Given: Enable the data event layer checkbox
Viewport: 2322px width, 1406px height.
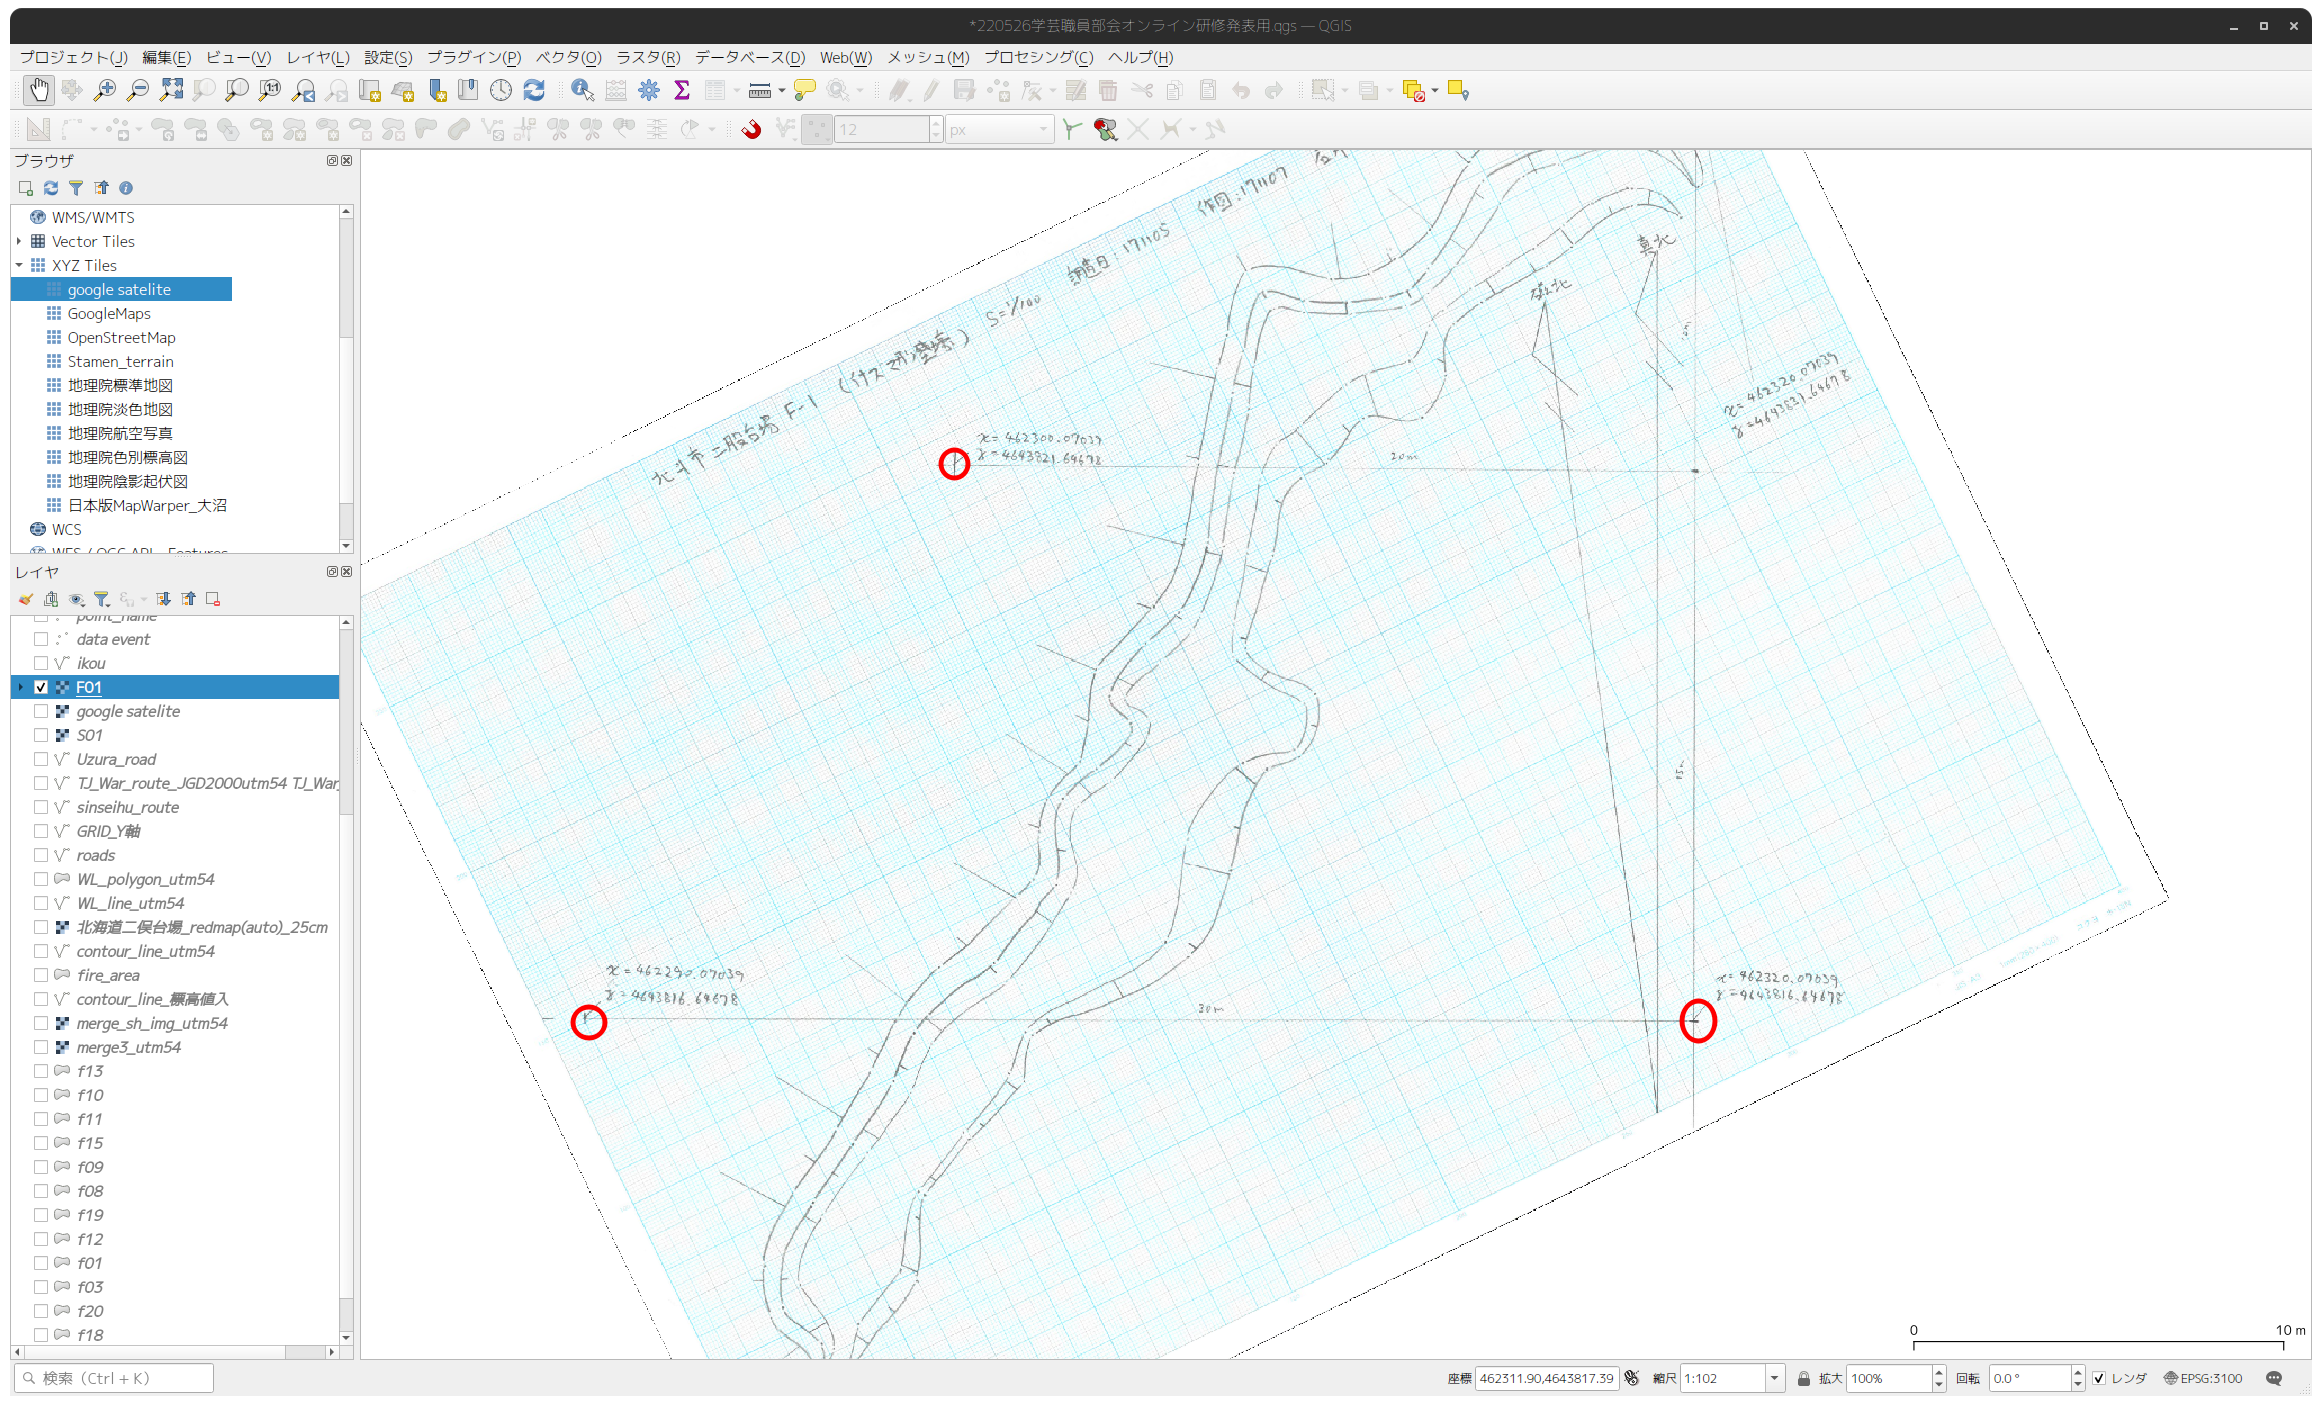Looking at the screenshot, I should (x=41, y=639).
